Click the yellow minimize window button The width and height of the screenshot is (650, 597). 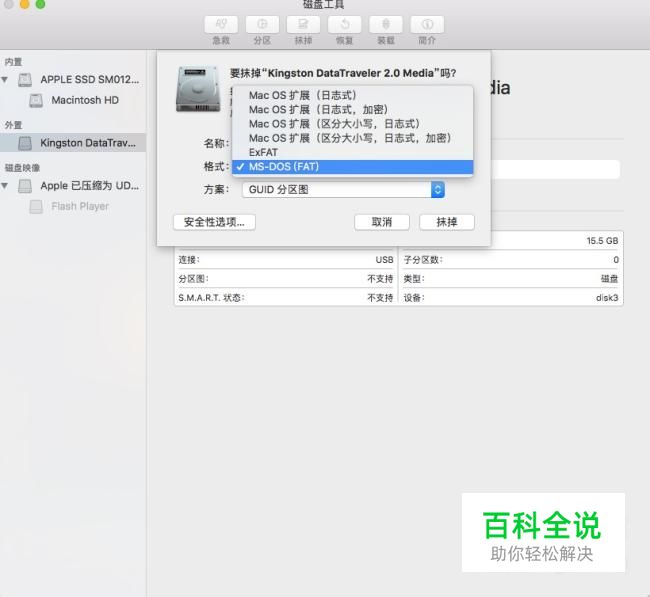(x=24, y=4)
